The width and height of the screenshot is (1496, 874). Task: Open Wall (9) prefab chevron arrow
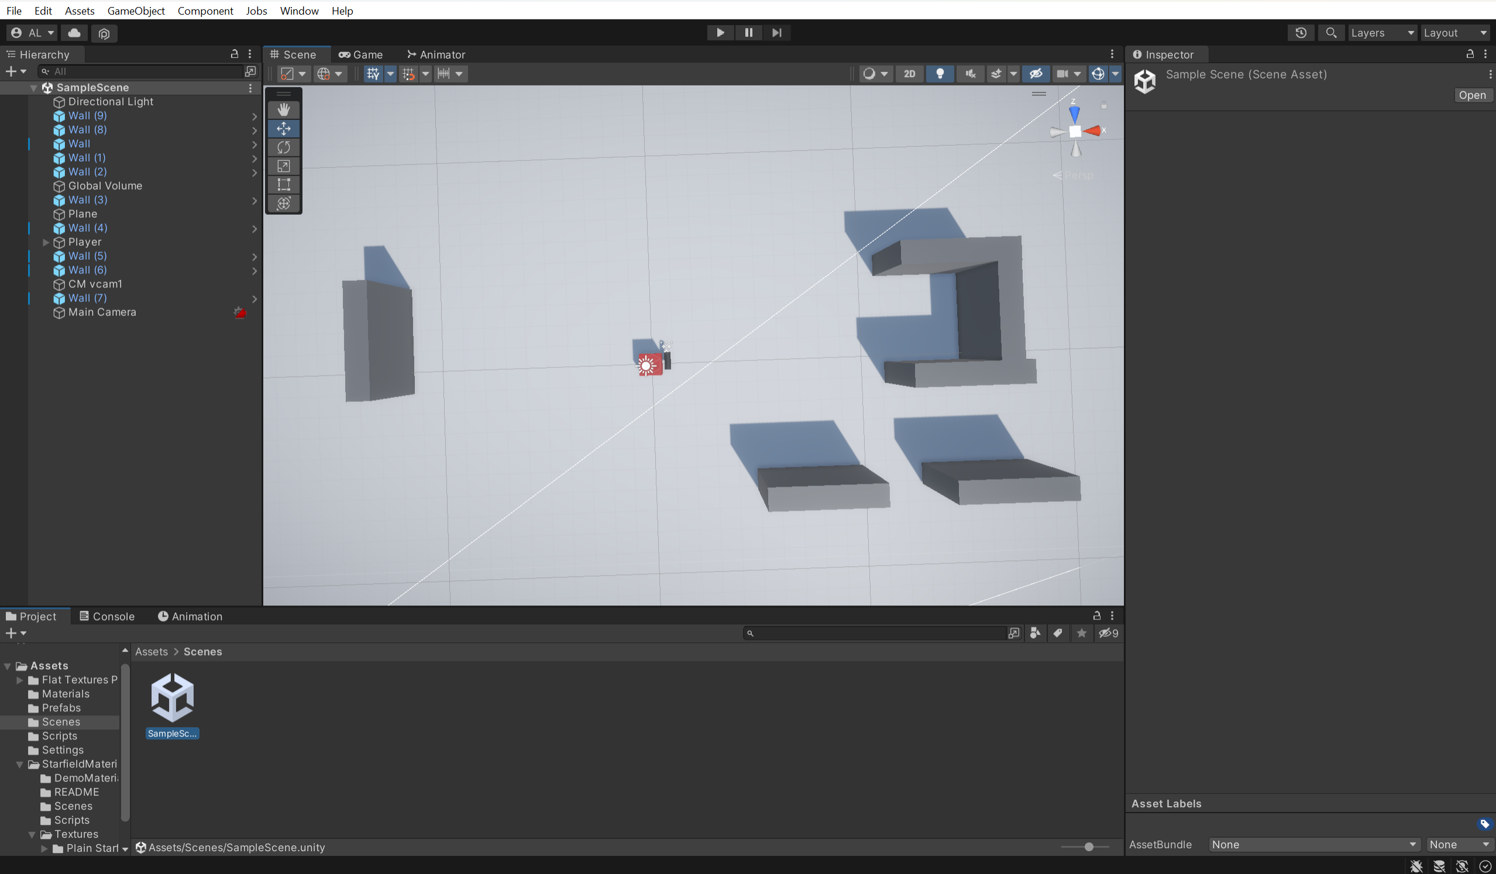[x=254, y=116]
